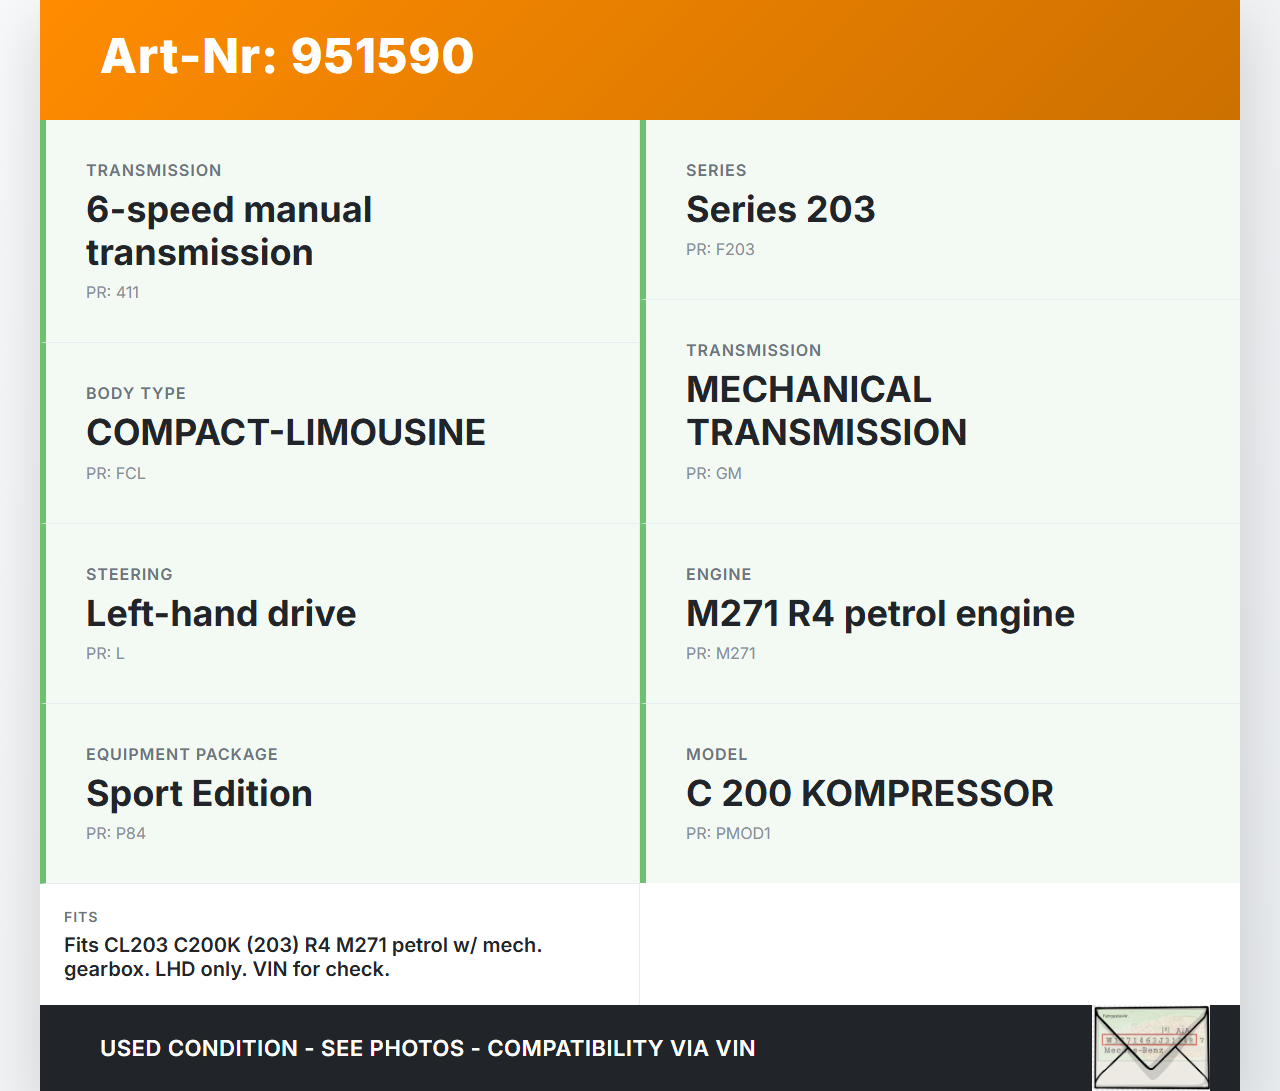
Task: Select the "6-speed manual transmission" value
Action: [229, 231]
